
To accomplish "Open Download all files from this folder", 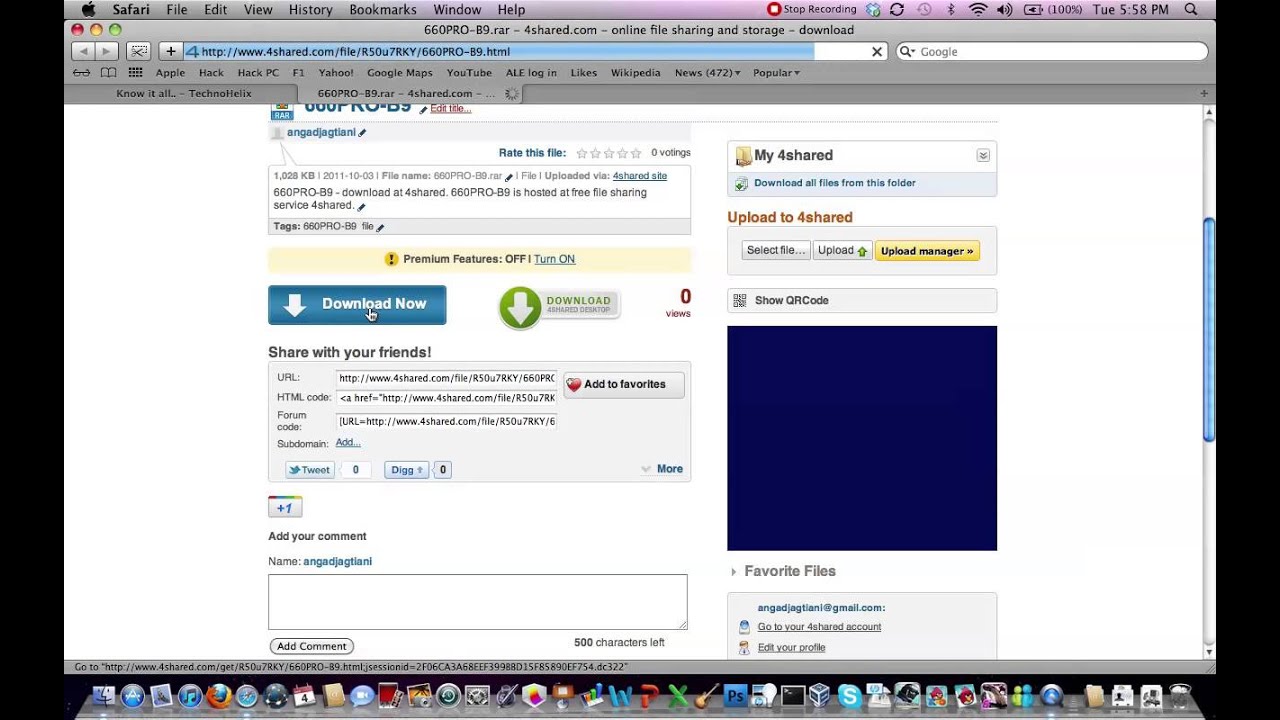I will point(834,183).
